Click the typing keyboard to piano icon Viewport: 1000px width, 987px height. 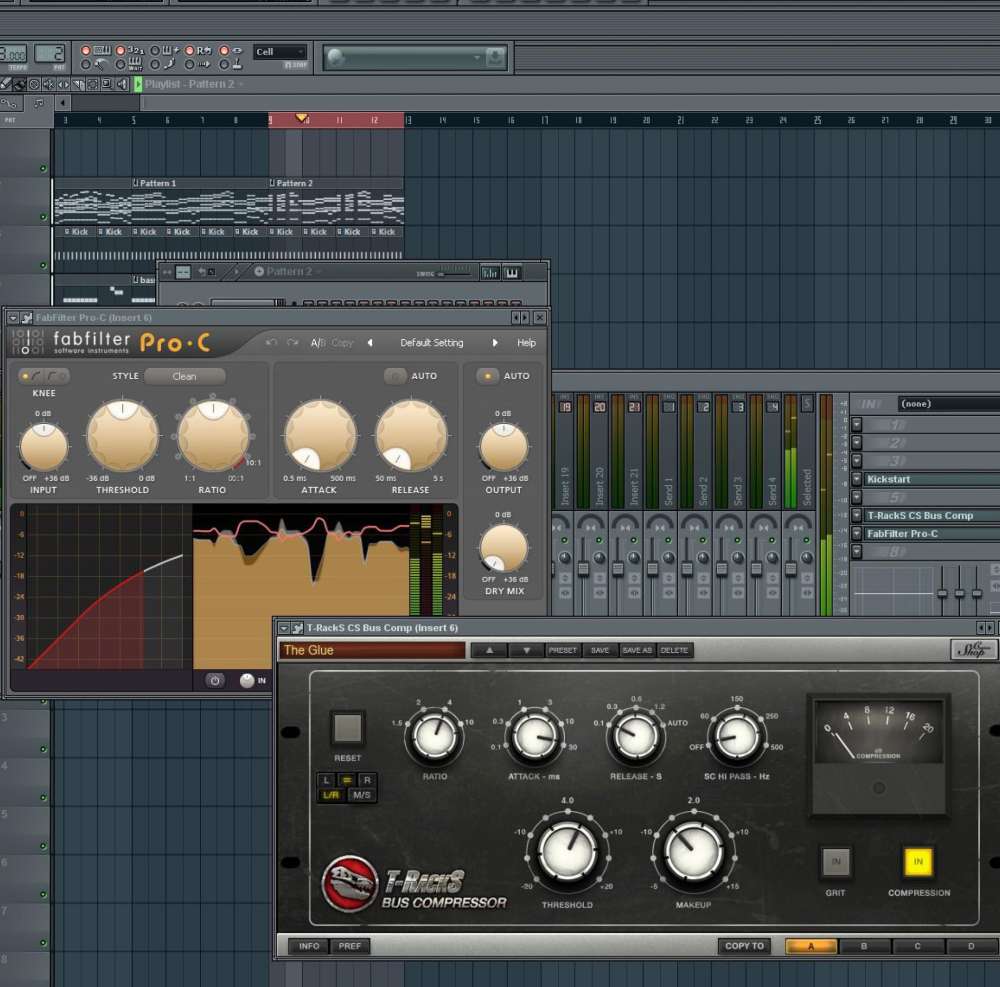pos(105,51)
